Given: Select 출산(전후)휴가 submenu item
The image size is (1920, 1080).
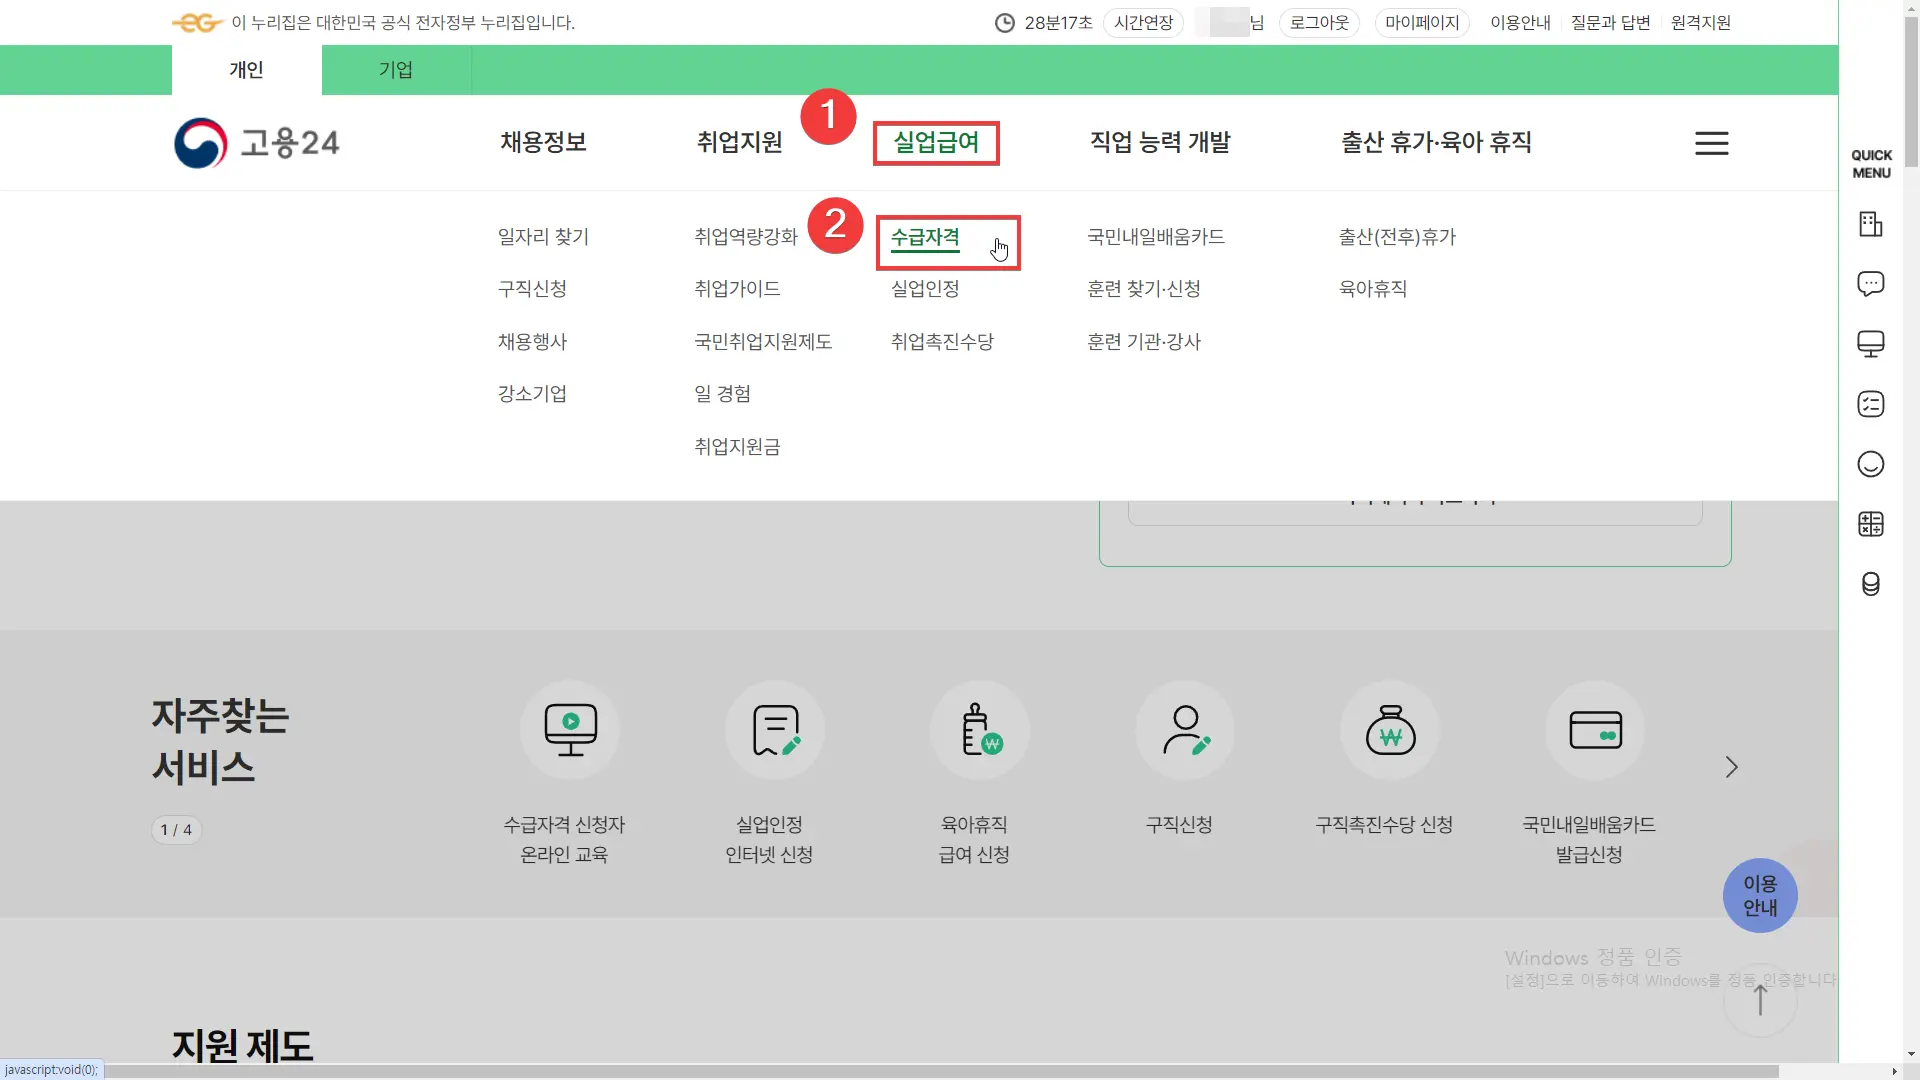Looking at the screenshot, I should [1397, 237].
